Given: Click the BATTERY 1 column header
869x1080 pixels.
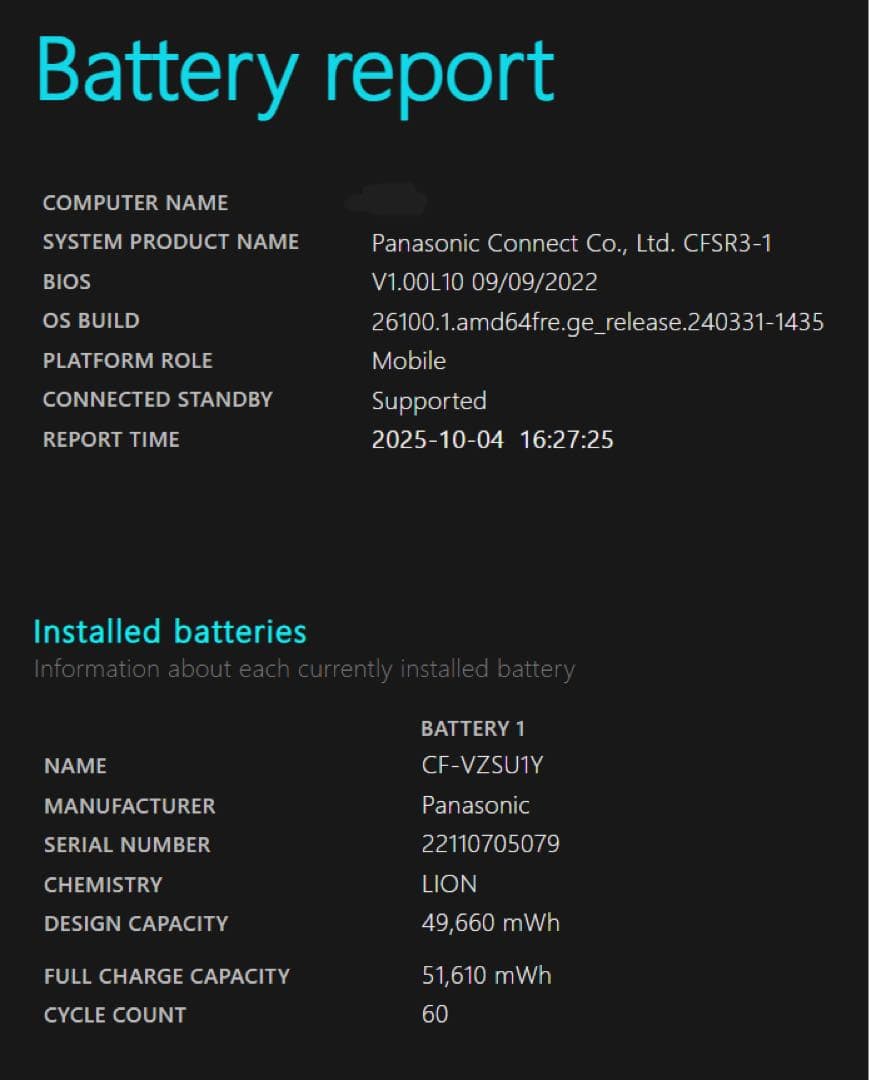Looking at the screenshot, I should tap(472, 728).
